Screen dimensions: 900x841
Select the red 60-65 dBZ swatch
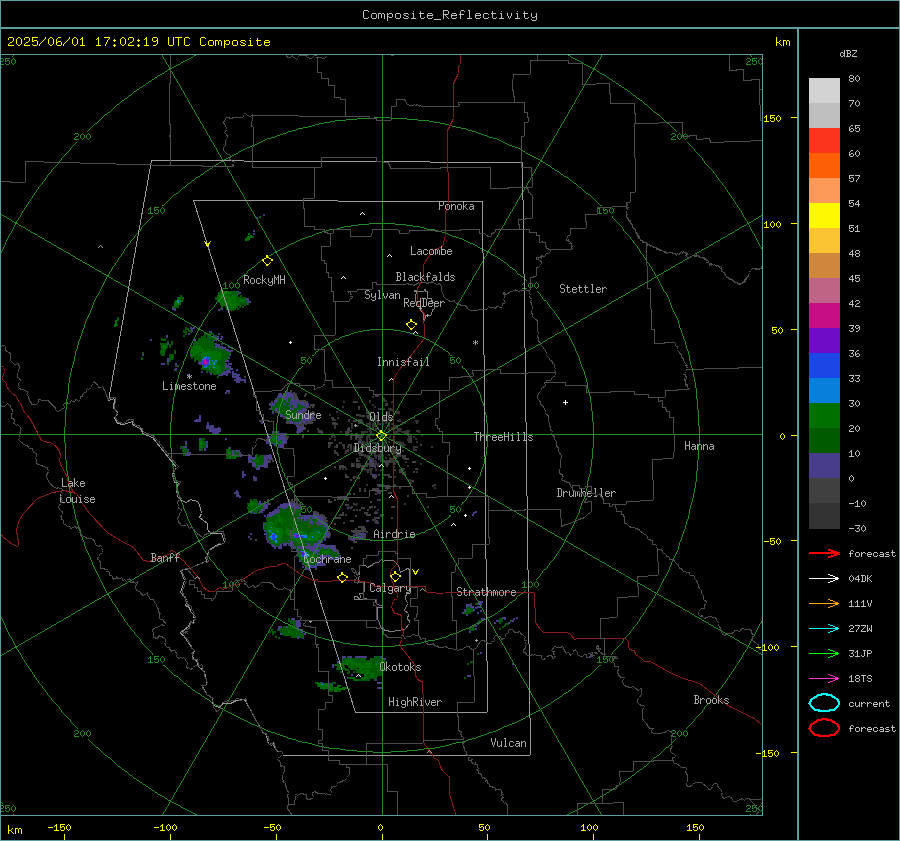click(824, 141)
